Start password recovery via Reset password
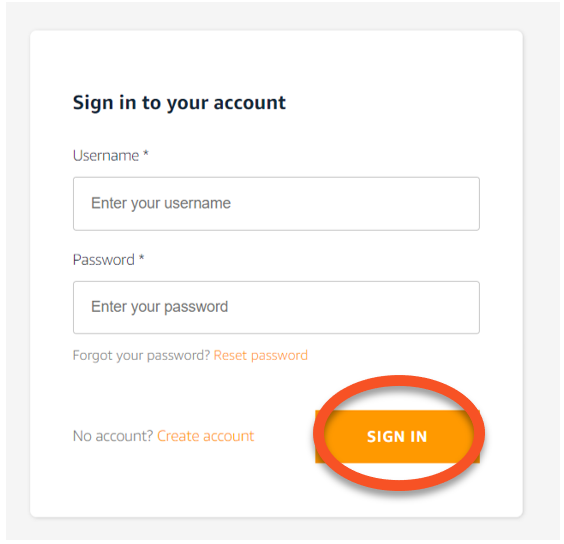 [261, 355]
